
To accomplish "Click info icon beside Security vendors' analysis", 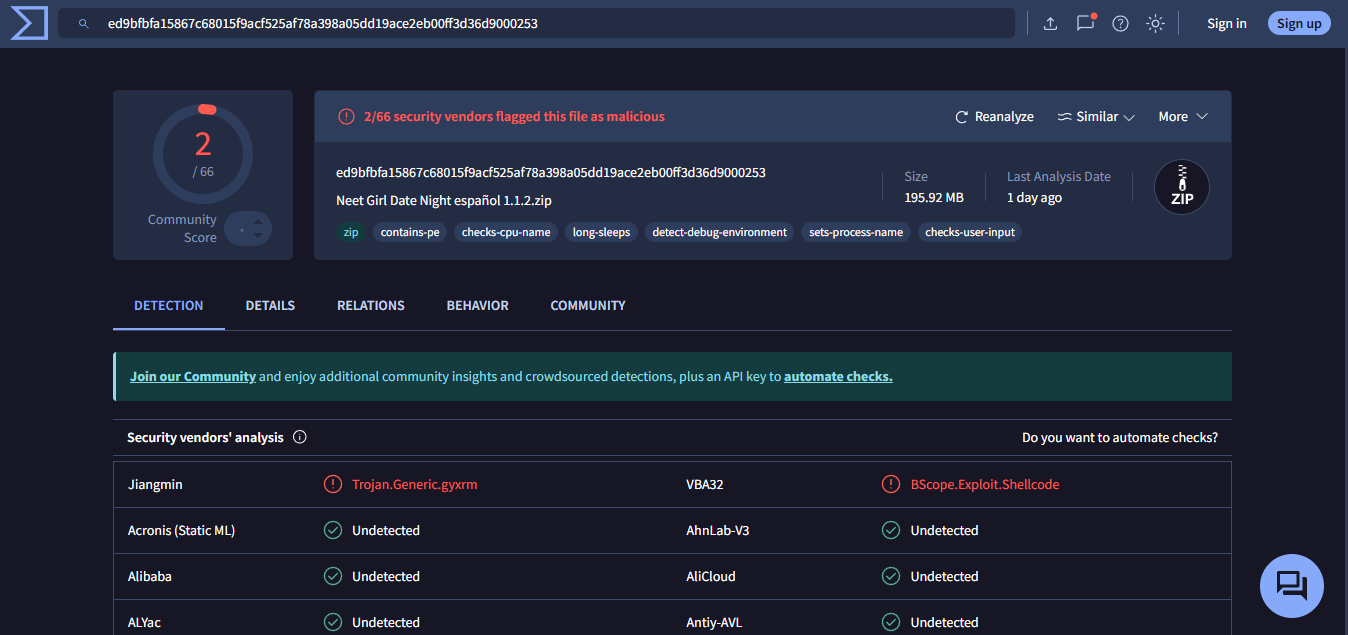I will coord(300,437).
